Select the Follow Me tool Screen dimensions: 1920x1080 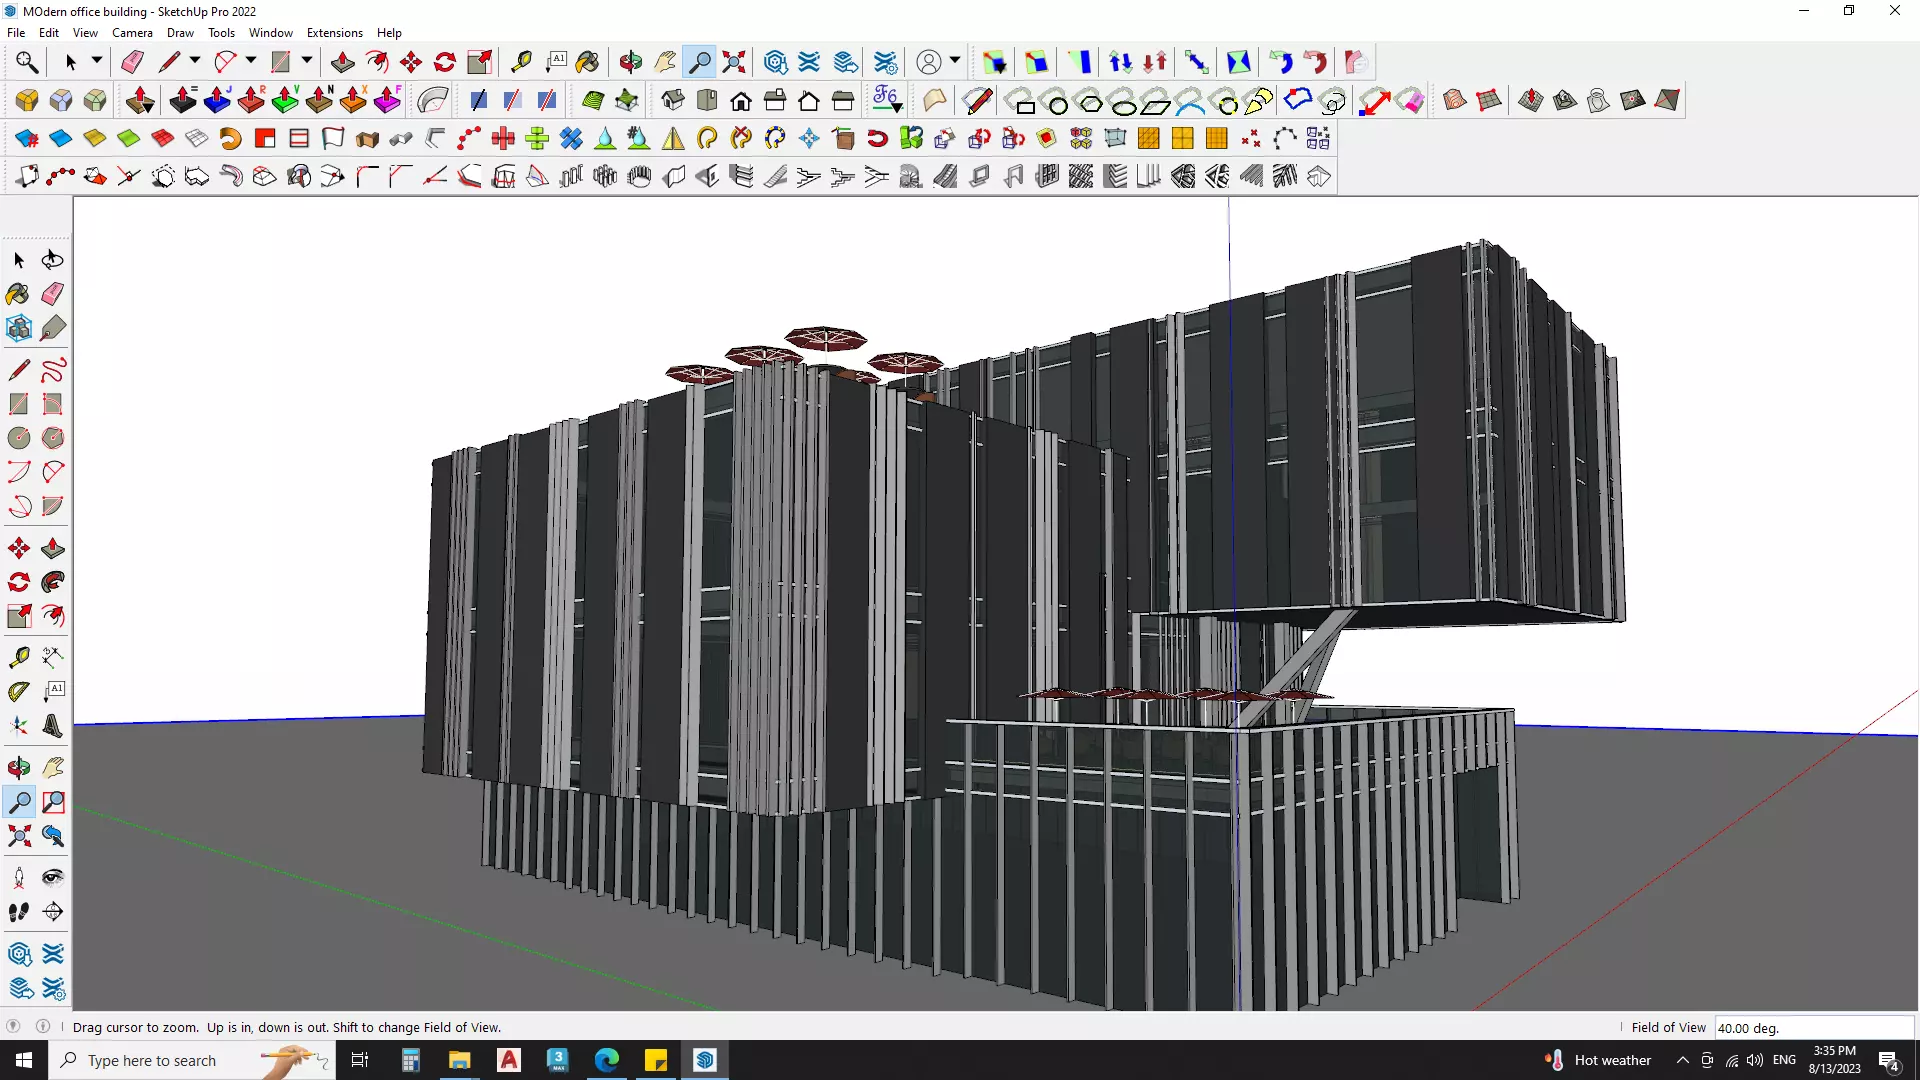[x=53, y=582]
